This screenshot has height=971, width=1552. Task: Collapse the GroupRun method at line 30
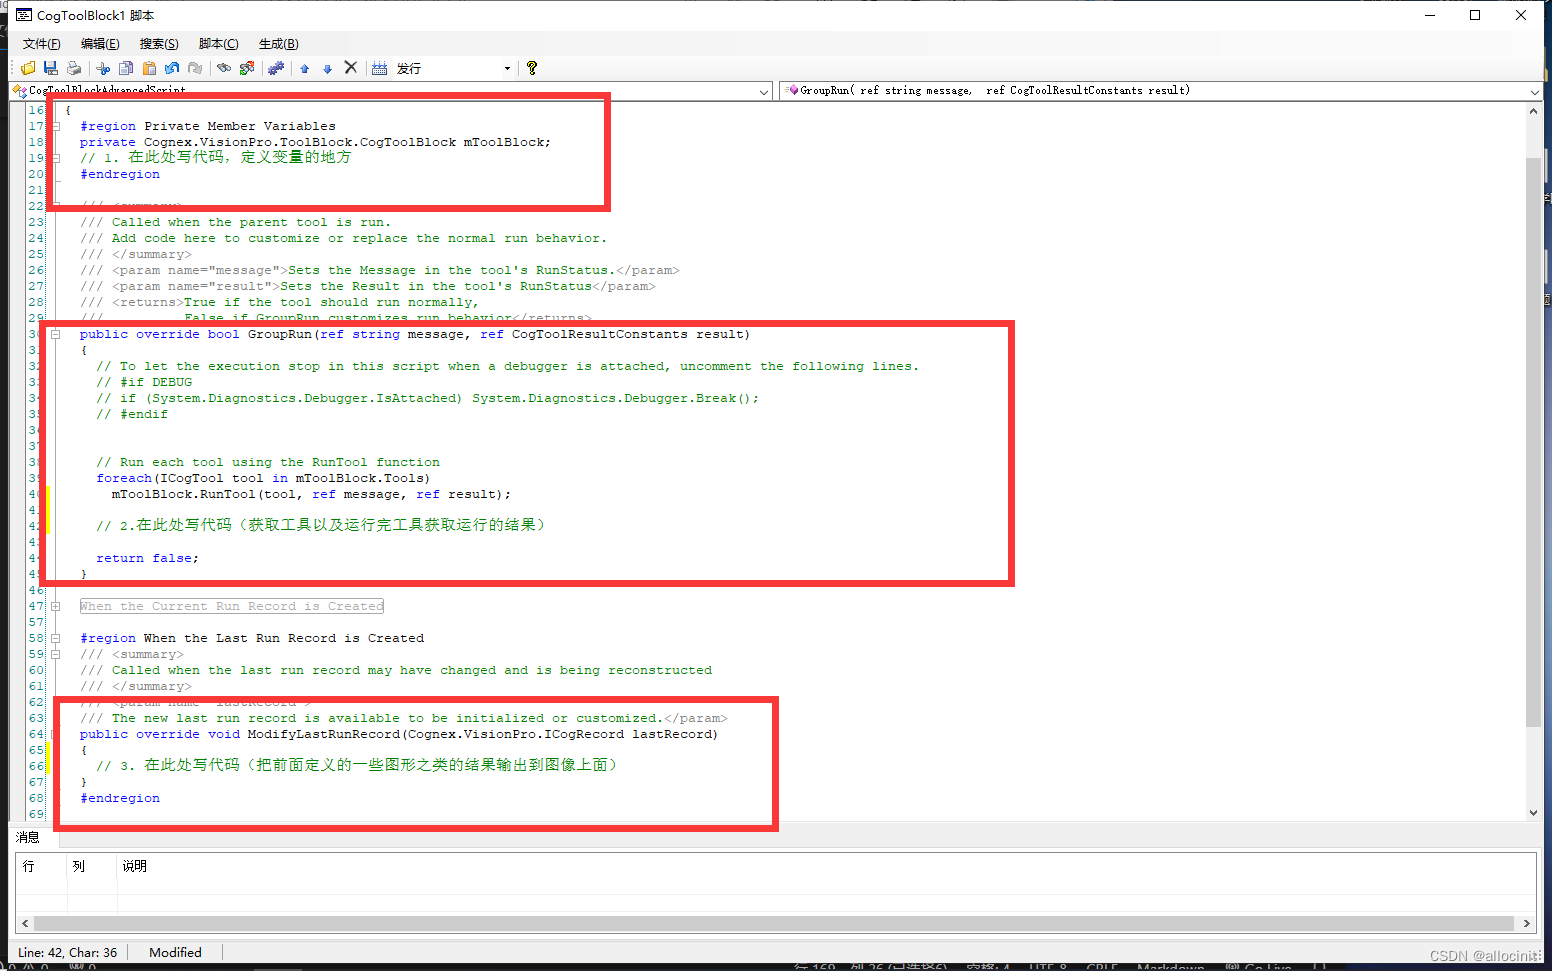click(x=56, y=334)
